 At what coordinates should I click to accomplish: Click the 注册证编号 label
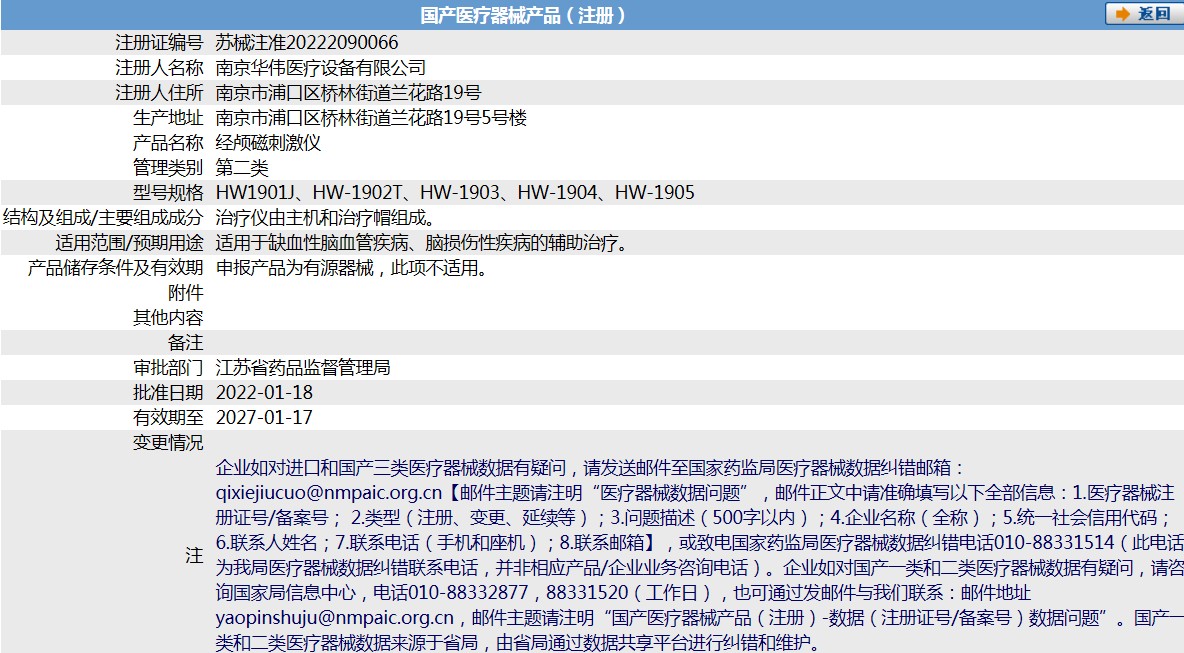click(159, 43)
